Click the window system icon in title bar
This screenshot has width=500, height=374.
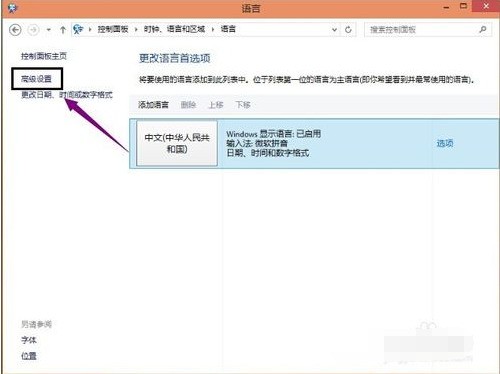pyautogui.click(x=12, y=8)
